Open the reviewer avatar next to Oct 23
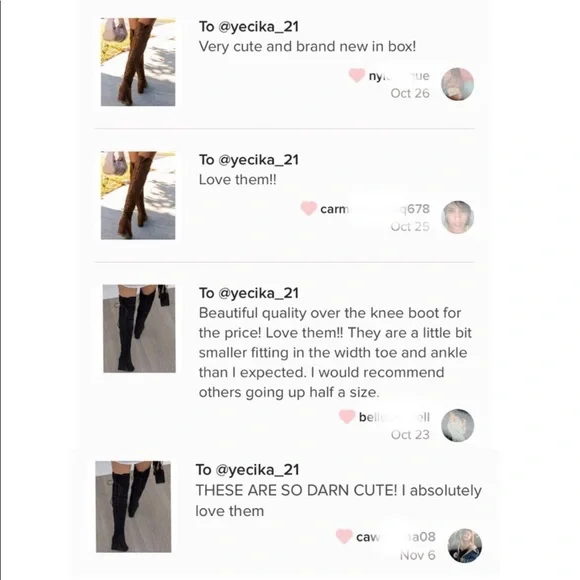 (x=458, y=425)
